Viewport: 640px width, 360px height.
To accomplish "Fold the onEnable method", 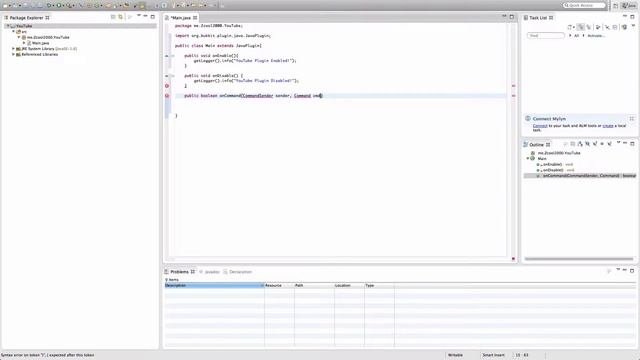I will tap(173, 56).
